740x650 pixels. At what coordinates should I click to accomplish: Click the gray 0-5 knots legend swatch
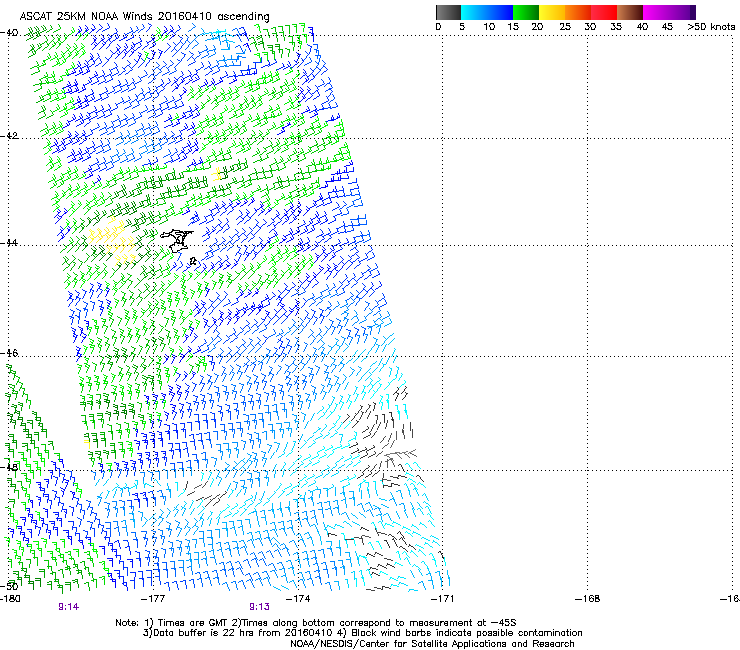[448, 12]
